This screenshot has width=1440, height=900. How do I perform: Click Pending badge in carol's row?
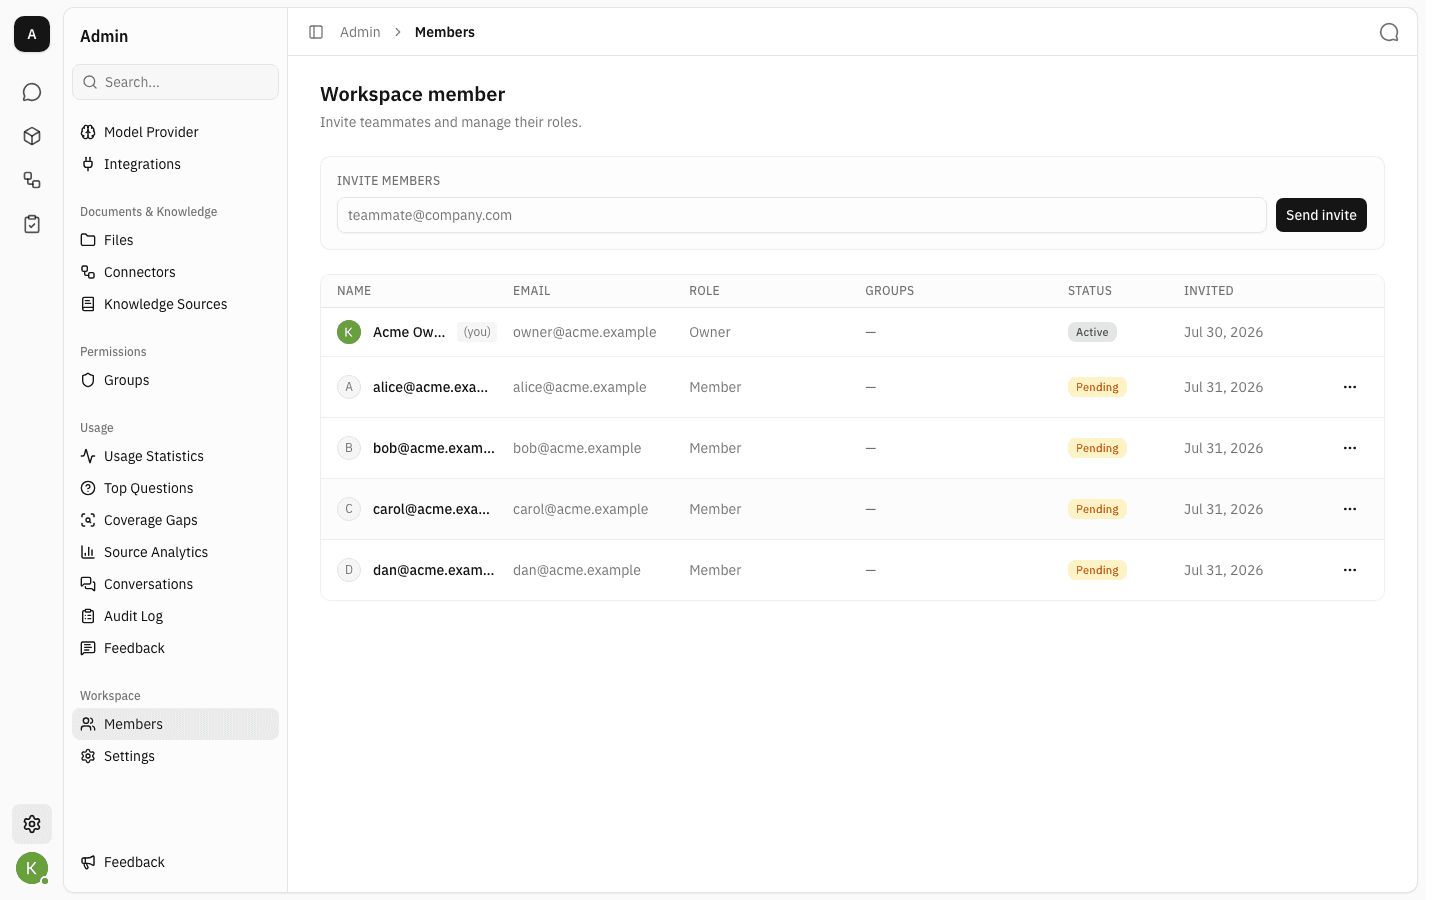(1097, 509)
